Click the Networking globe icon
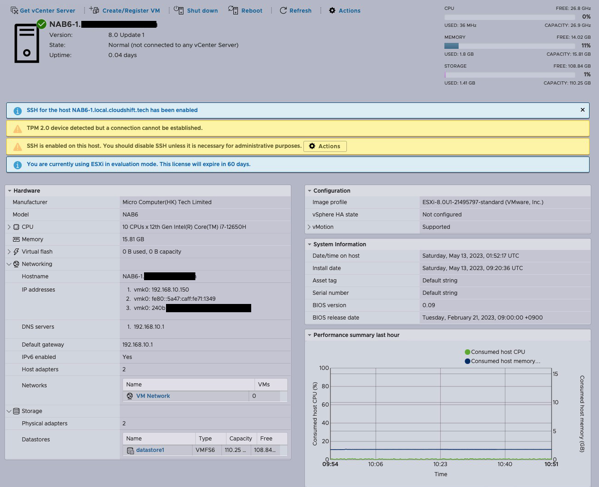Screen dimensions: 599x487 tap(16, 264)
